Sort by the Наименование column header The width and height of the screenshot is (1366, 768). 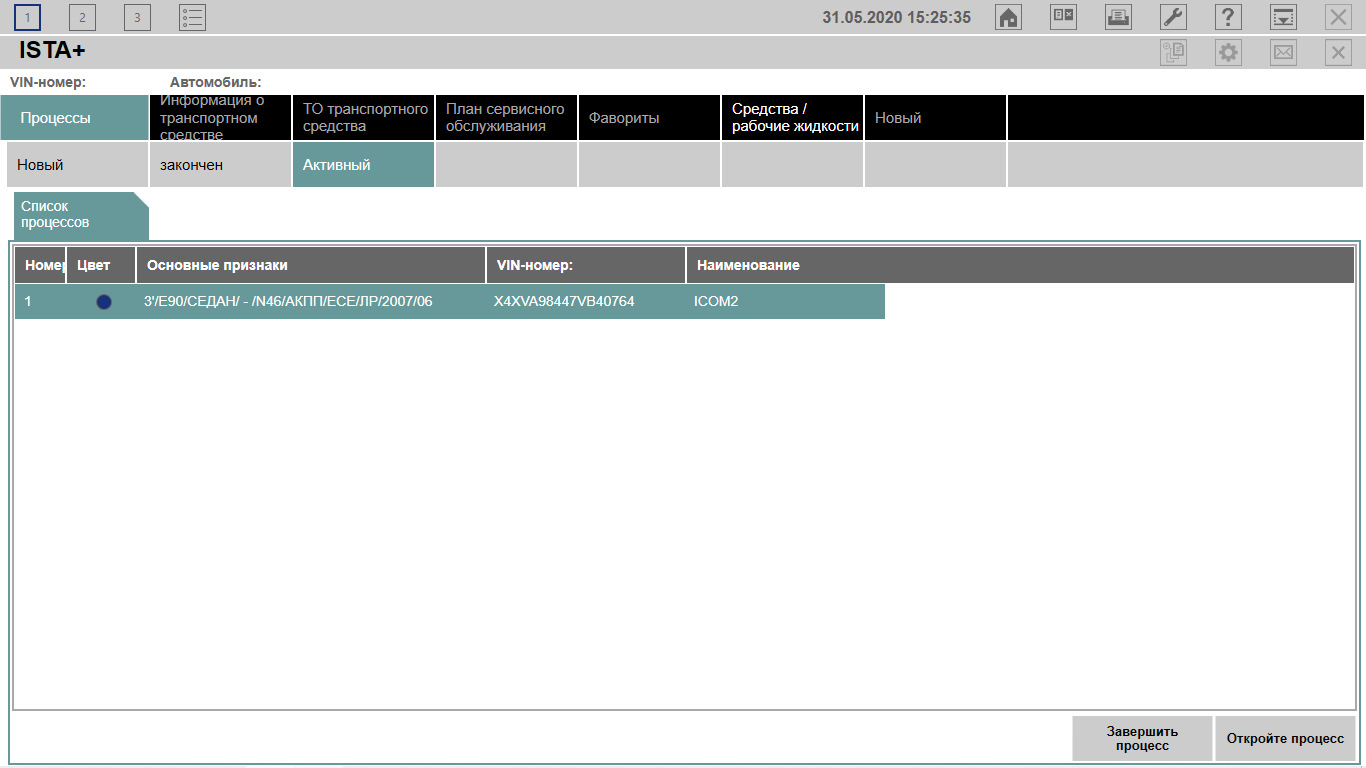coord(1020,265)
